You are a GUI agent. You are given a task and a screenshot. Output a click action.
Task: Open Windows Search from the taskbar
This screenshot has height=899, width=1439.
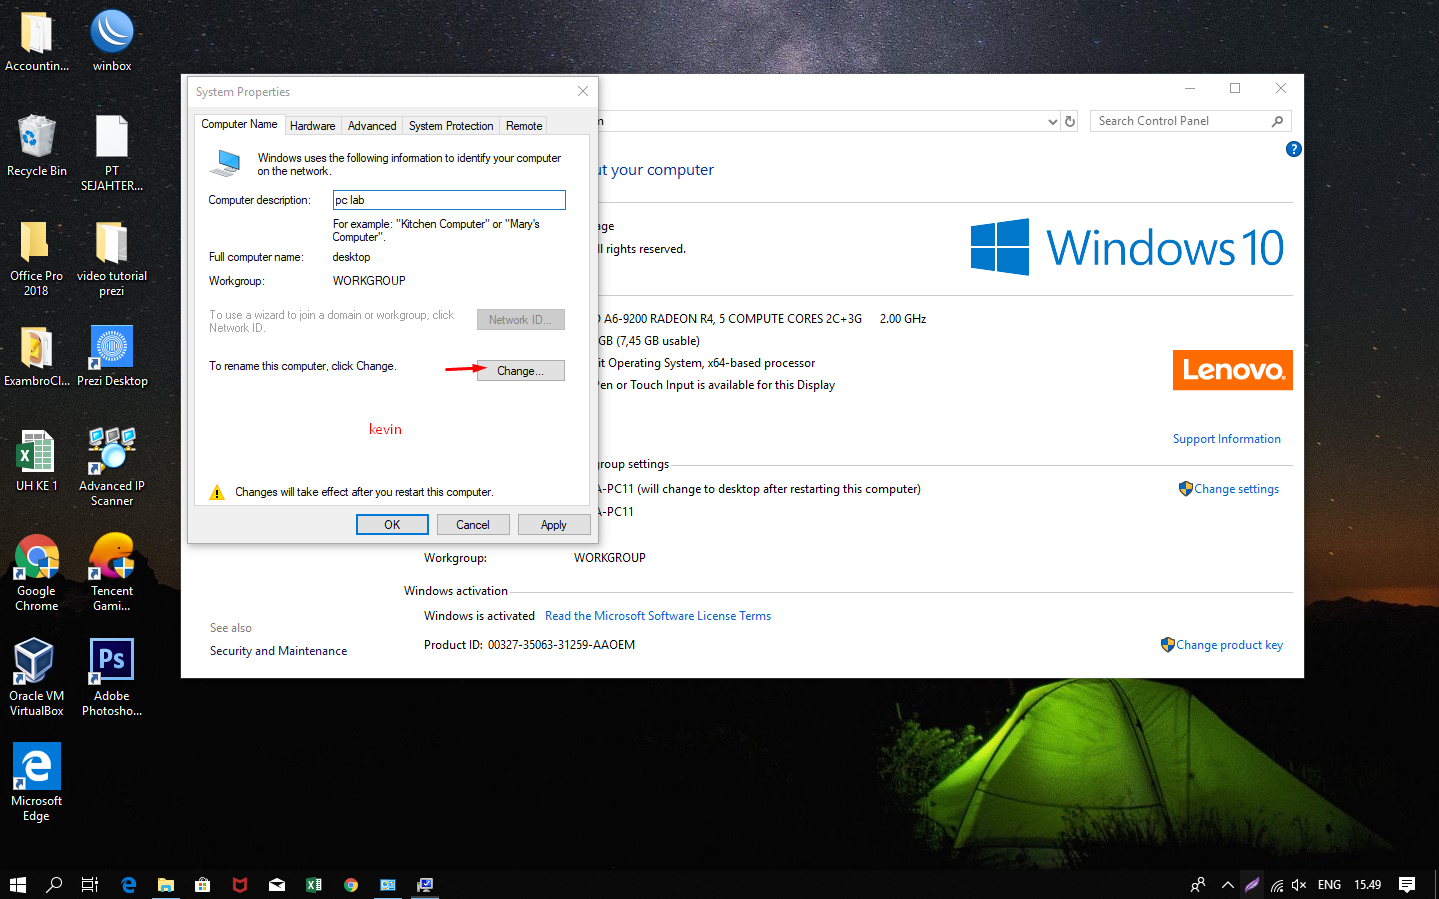pyautogui.click(x=54, y=885)
